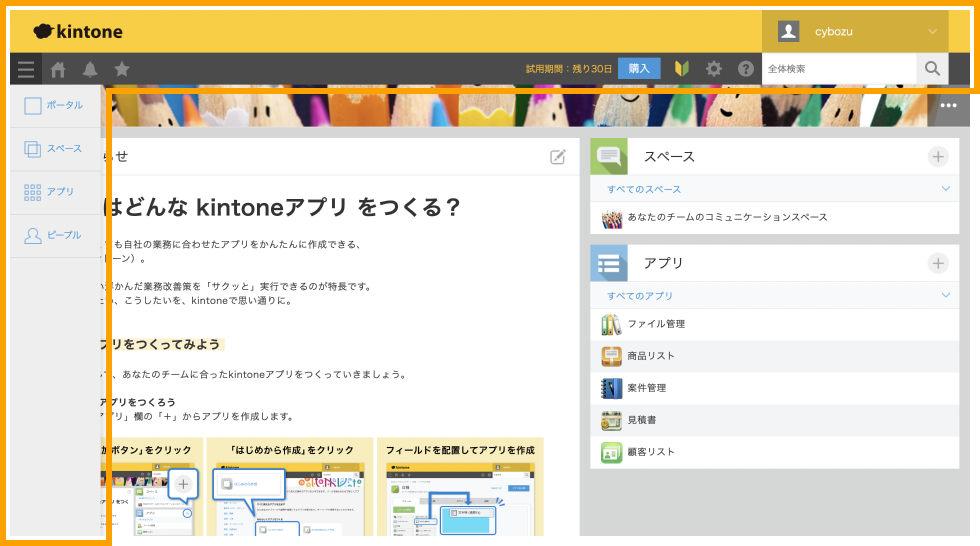Screen dimensions: 980x546
Task: Edit the announcement with pencil icon
Action: (x=558, y=156)
